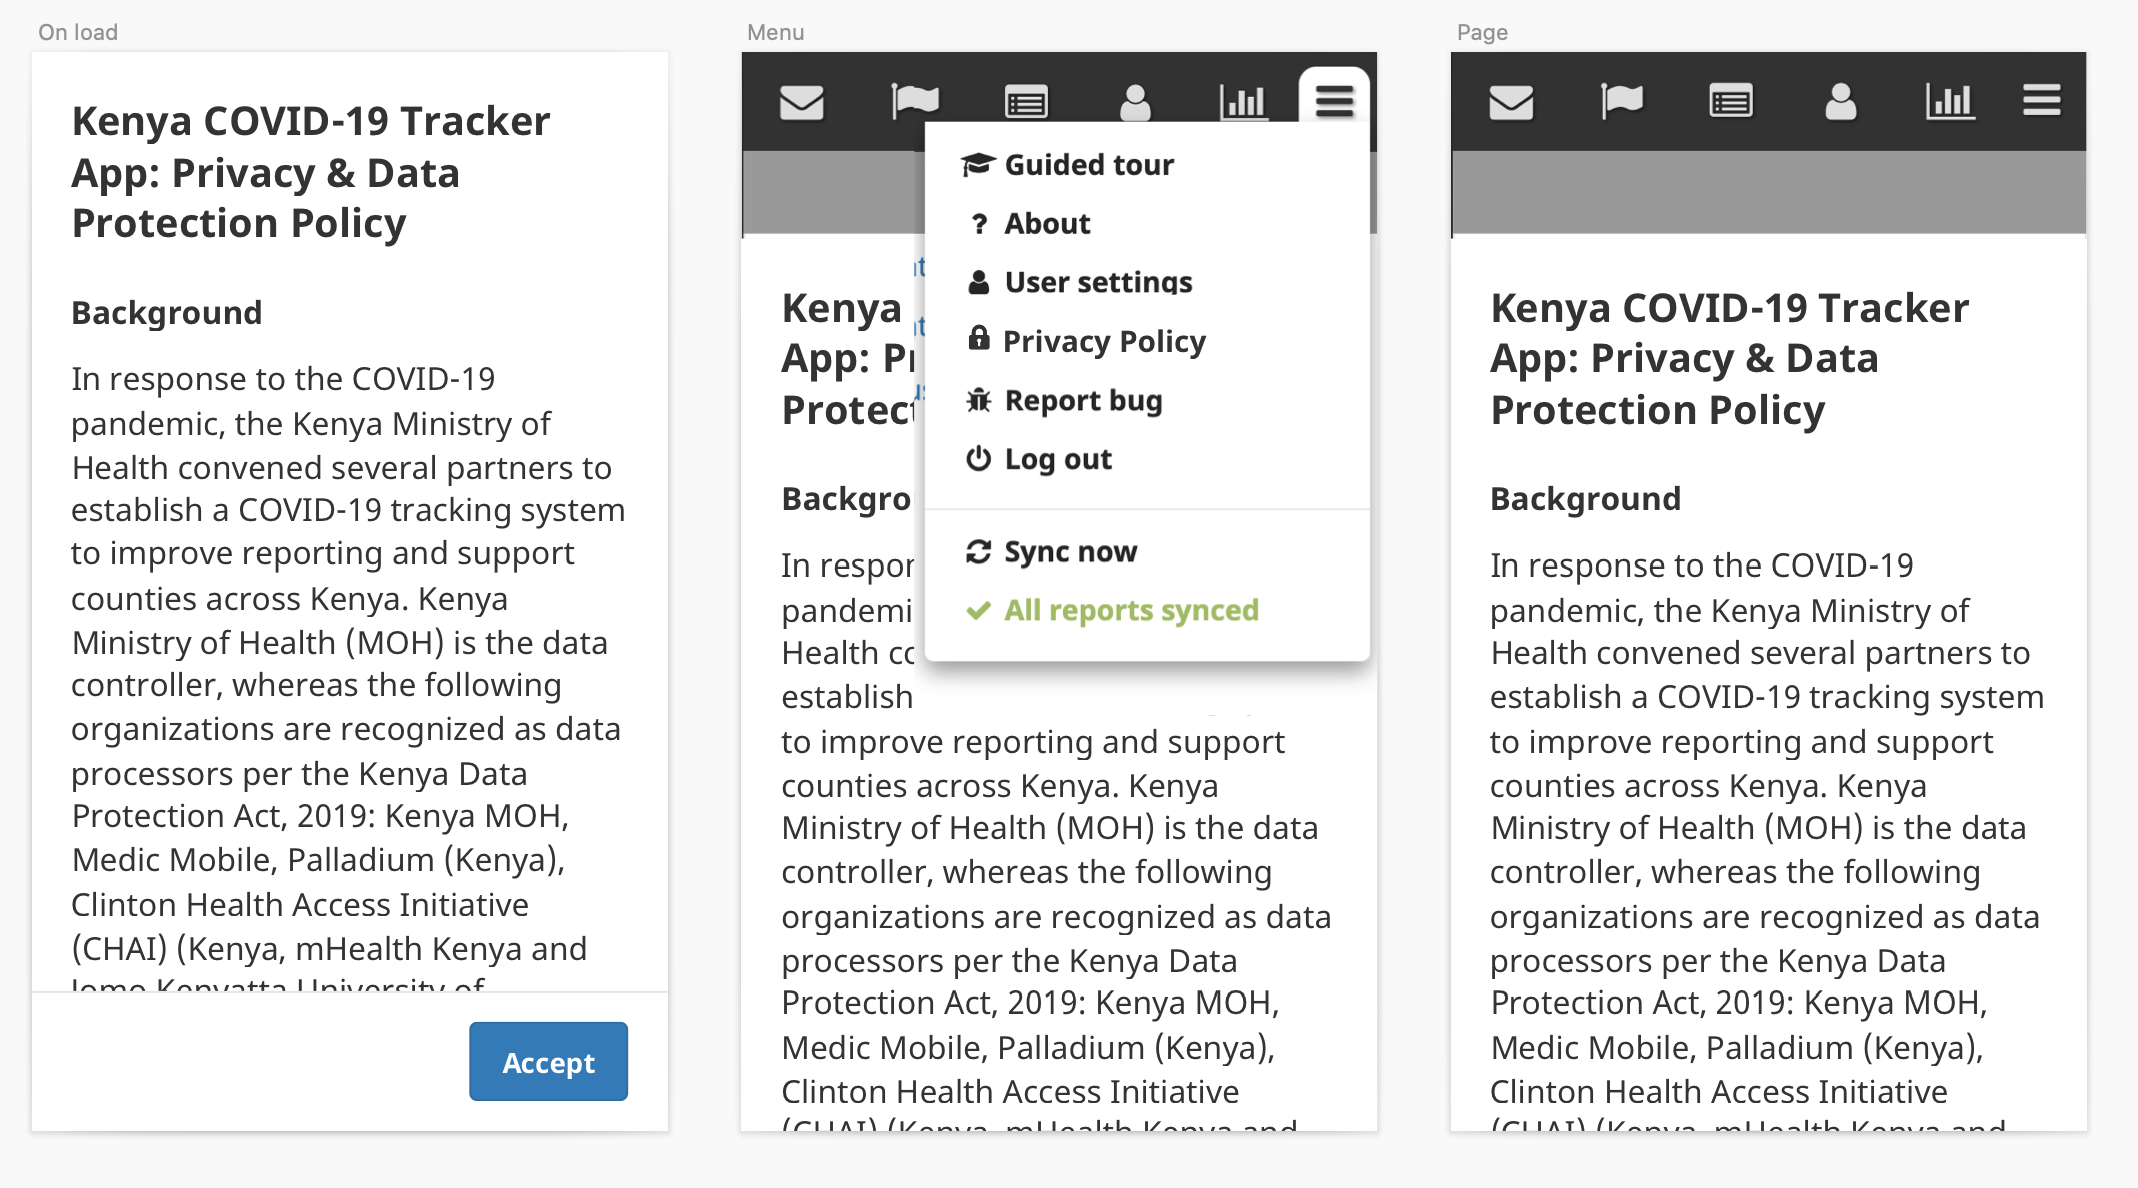Open Tasks flag icon in Page panel
Image resolution: width=2138 pixels, height=1188 pixels.
pyautogui.click(x=1622, y=102)
